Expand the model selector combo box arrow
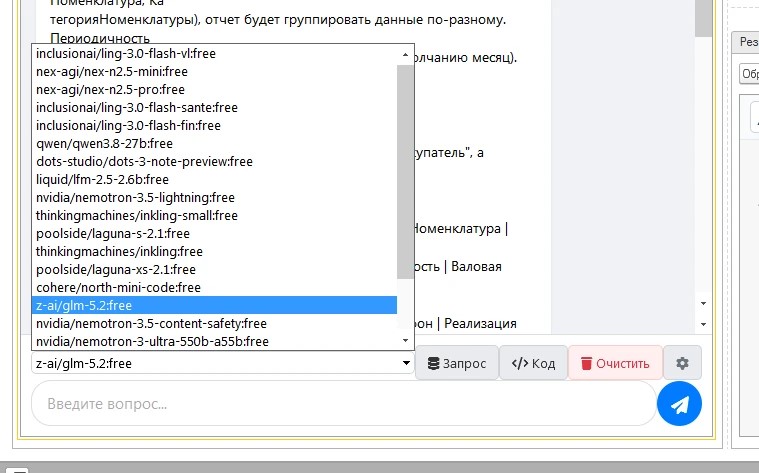This screenshot has width=759, height=473. (406, 363)
